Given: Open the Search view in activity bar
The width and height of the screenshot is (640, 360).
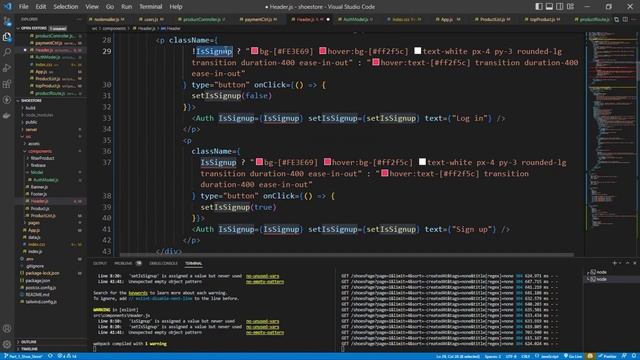Looking at the screenshot, I should click(x=7, y=52).
